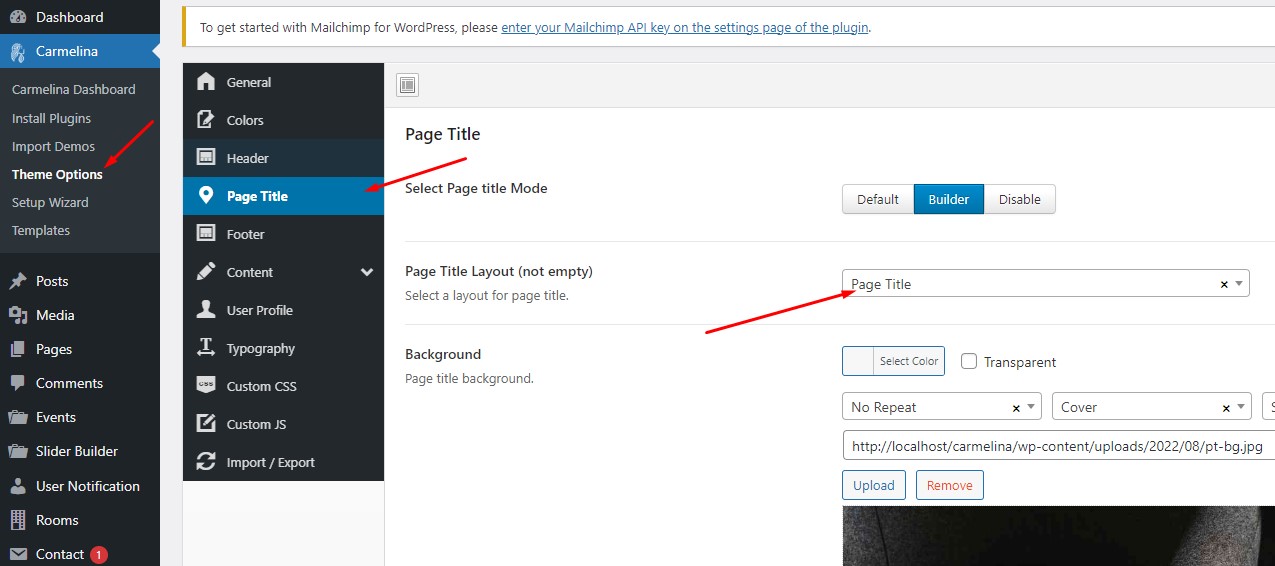Open the Footer options tab
The image size is (1275, 566).
pos(245,234)
